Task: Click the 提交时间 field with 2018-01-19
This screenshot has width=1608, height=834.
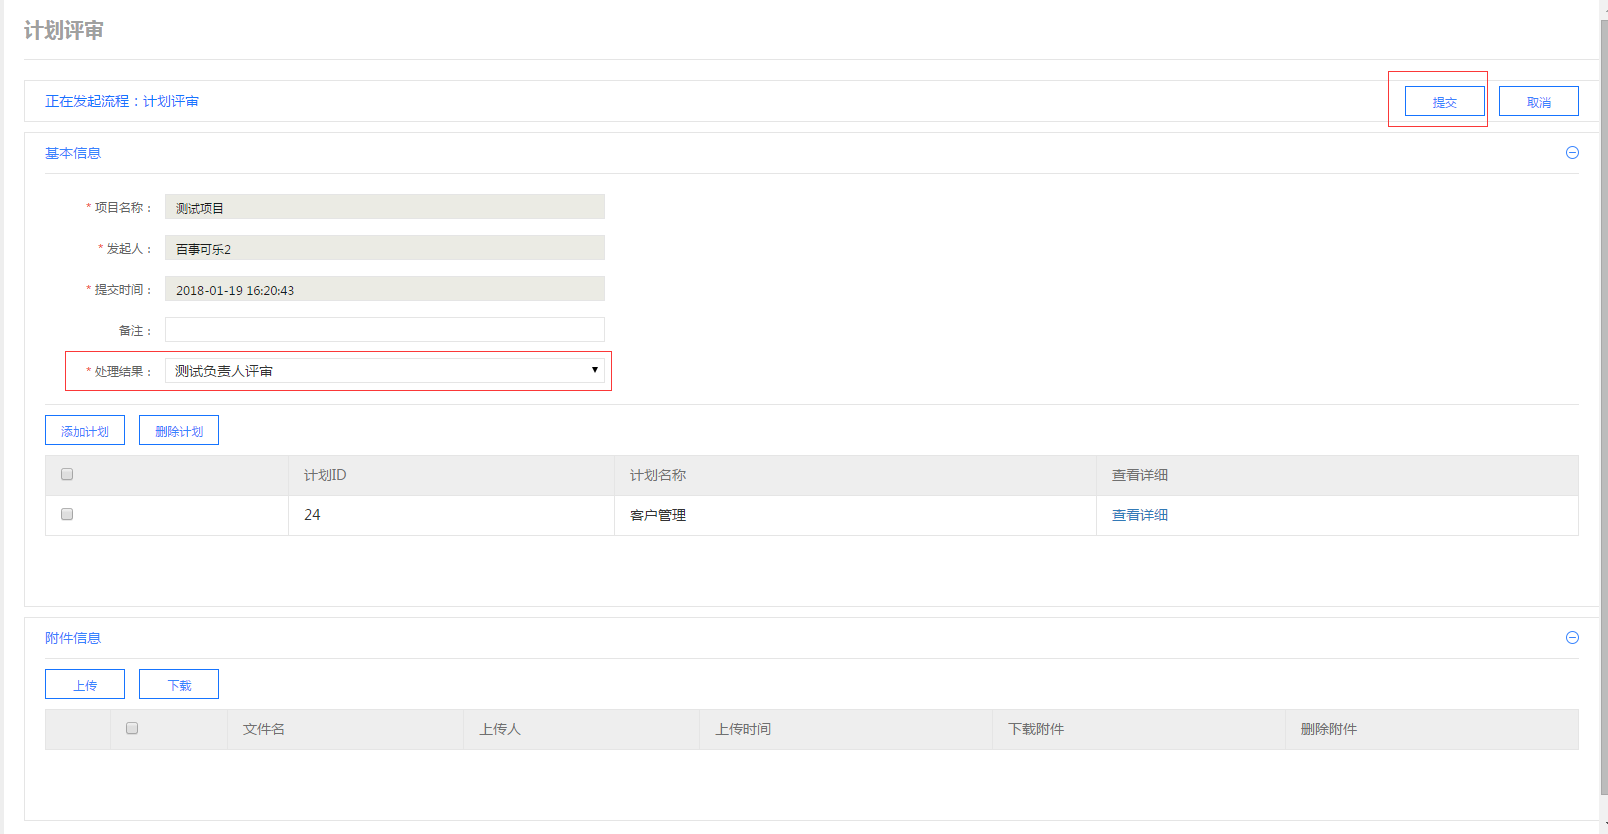Action: tap(385, 289)
